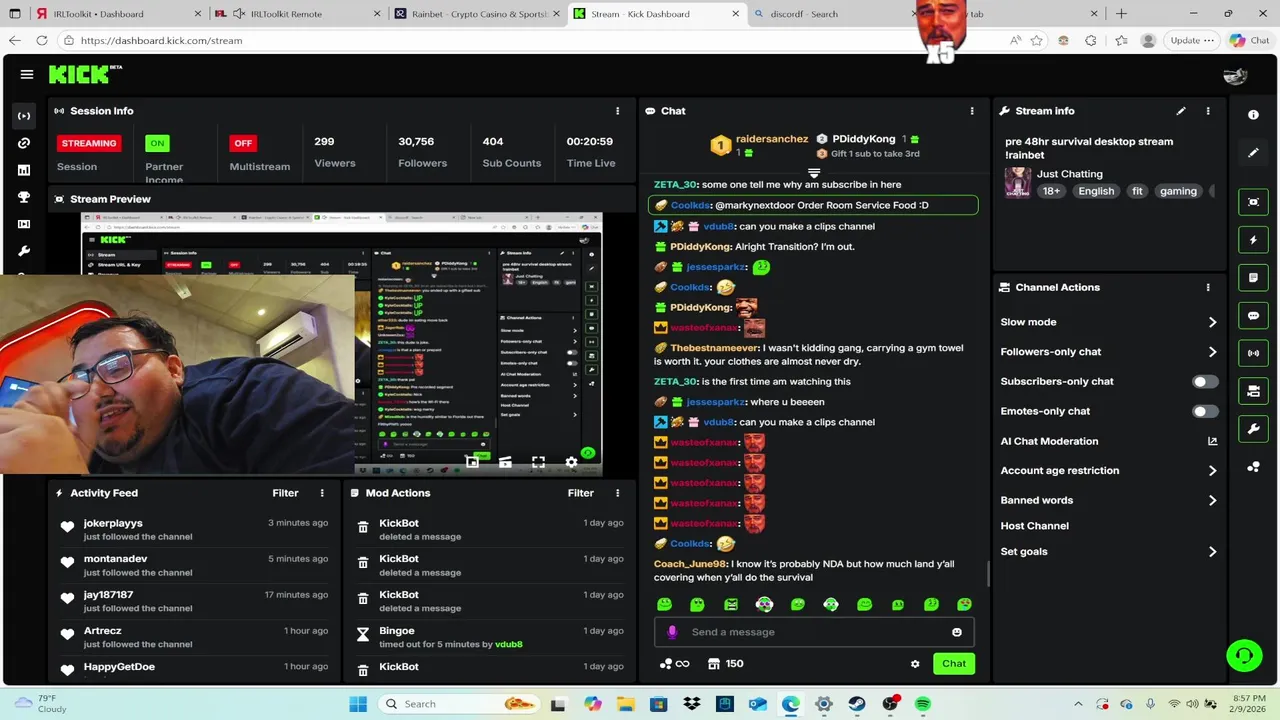Click the chat bubble icon in right sidebar
Screen dimensions: 1280x720
1253,315
